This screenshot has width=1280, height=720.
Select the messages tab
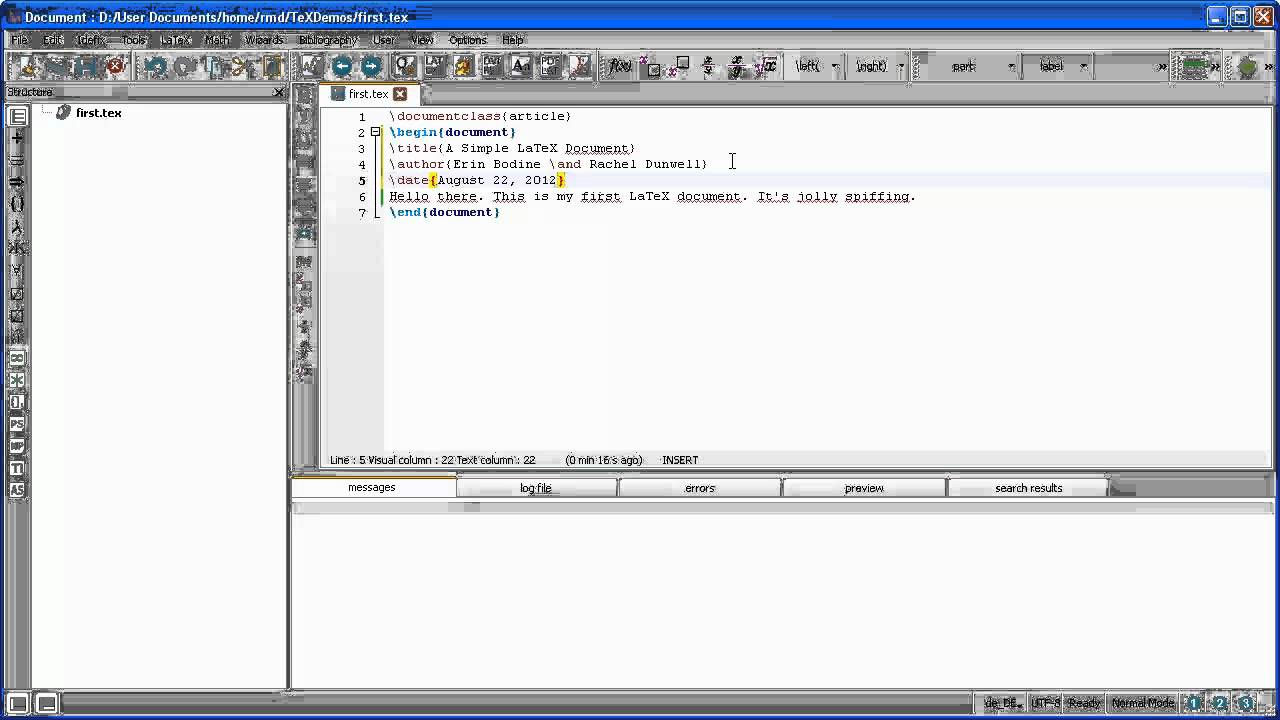pos(372,487)
